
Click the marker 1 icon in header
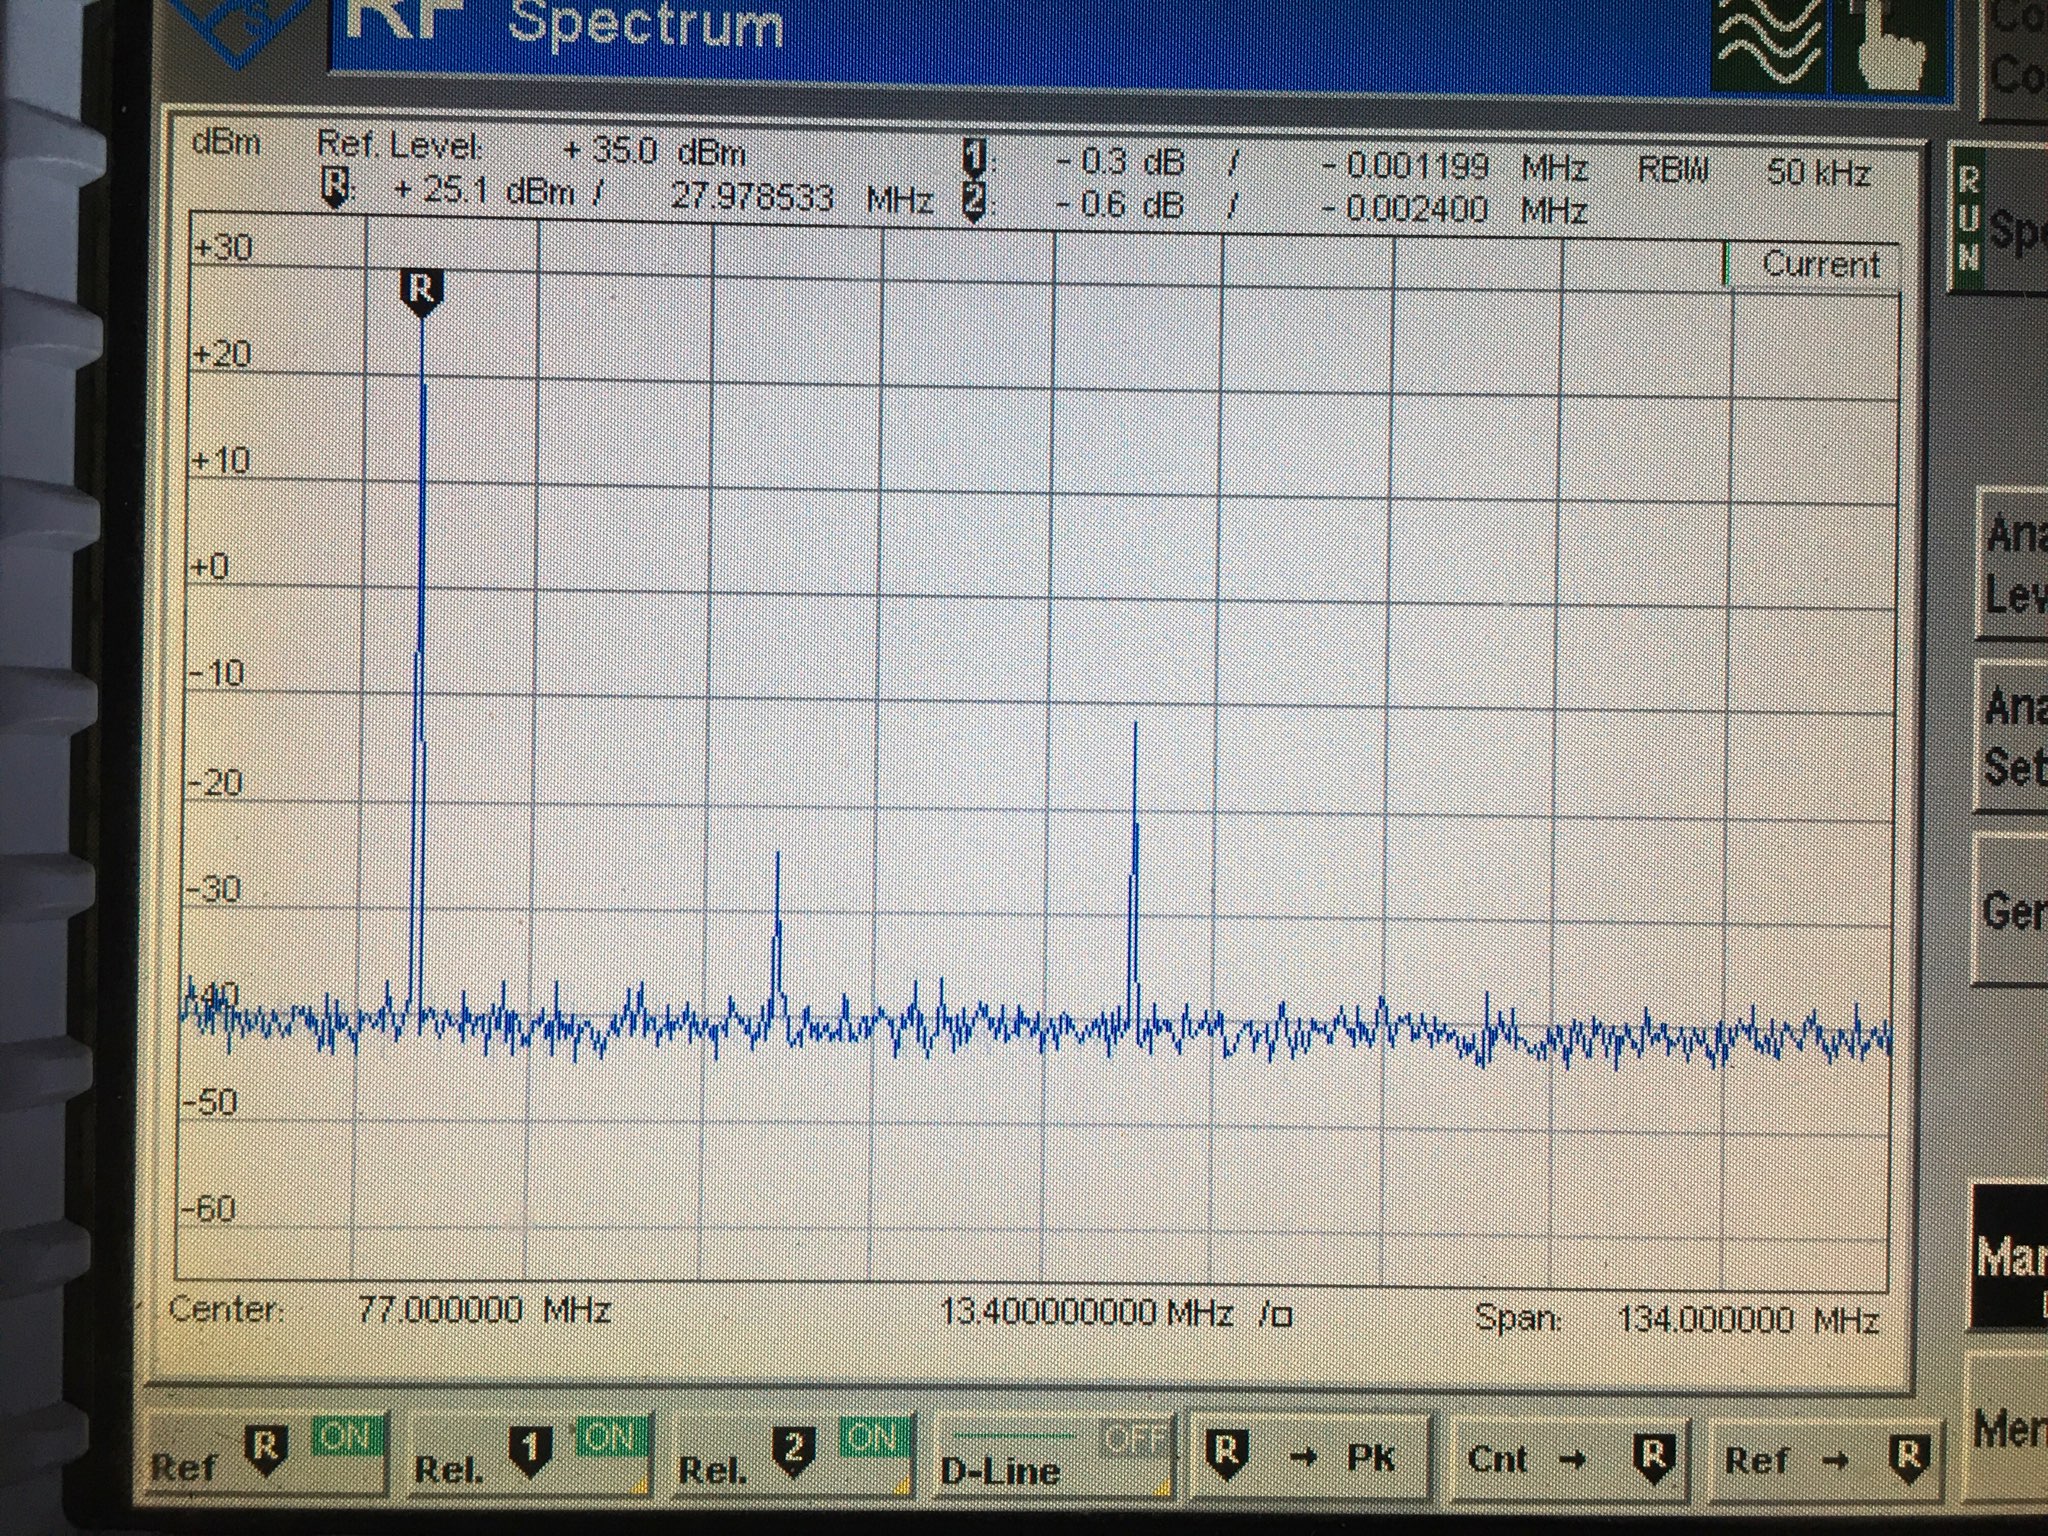click(x=974, y=160)
